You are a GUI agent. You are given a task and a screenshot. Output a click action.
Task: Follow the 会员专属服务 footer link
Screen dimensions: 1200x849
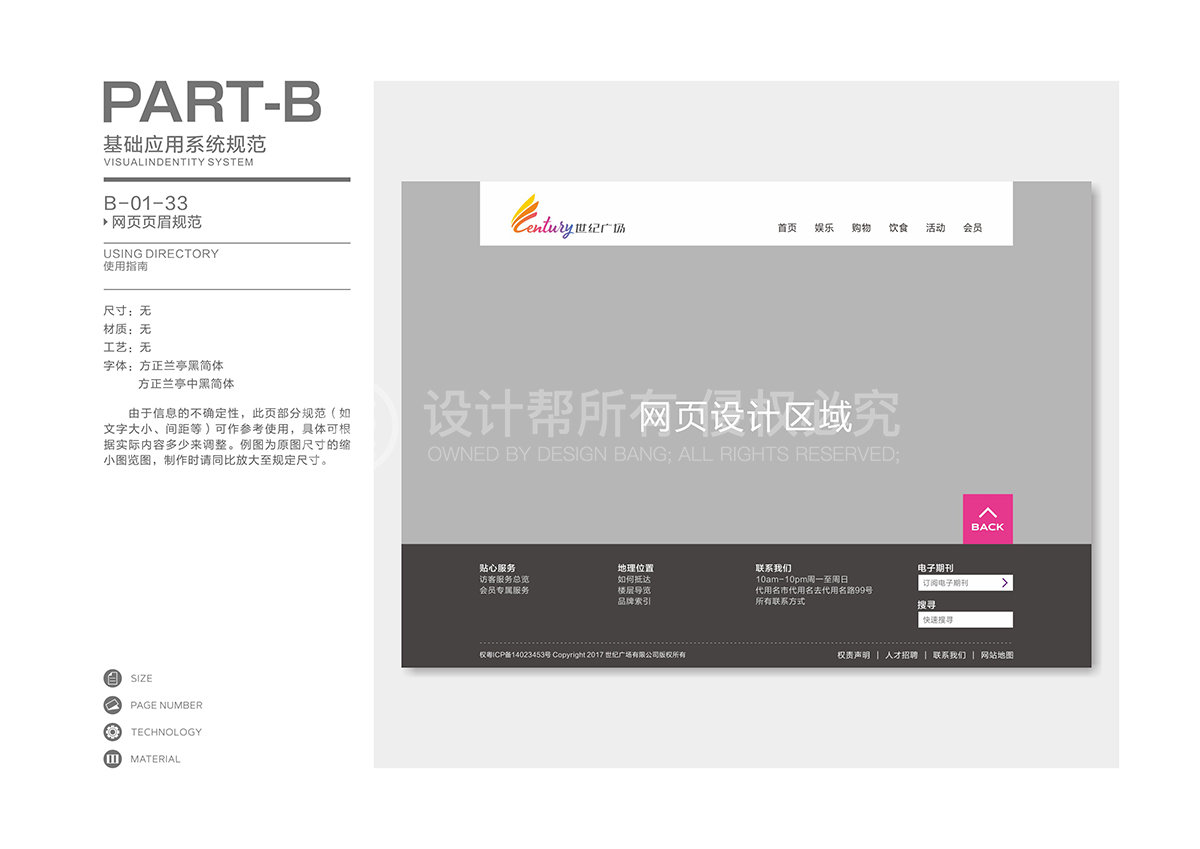[x=504, y=590]
